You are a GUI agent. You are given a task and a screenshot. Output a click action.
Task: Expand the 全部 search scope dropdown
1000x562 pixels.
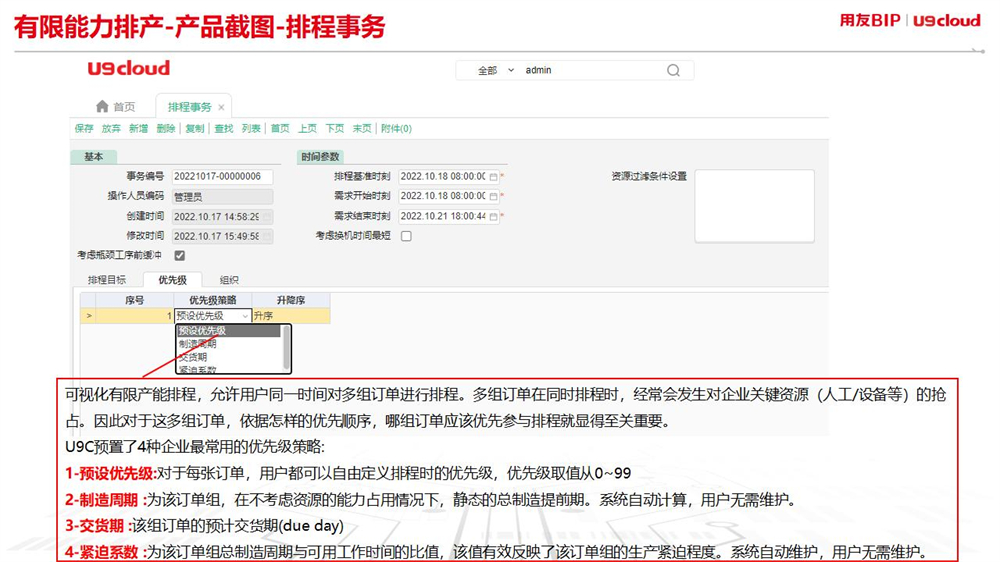coord(496,70)
